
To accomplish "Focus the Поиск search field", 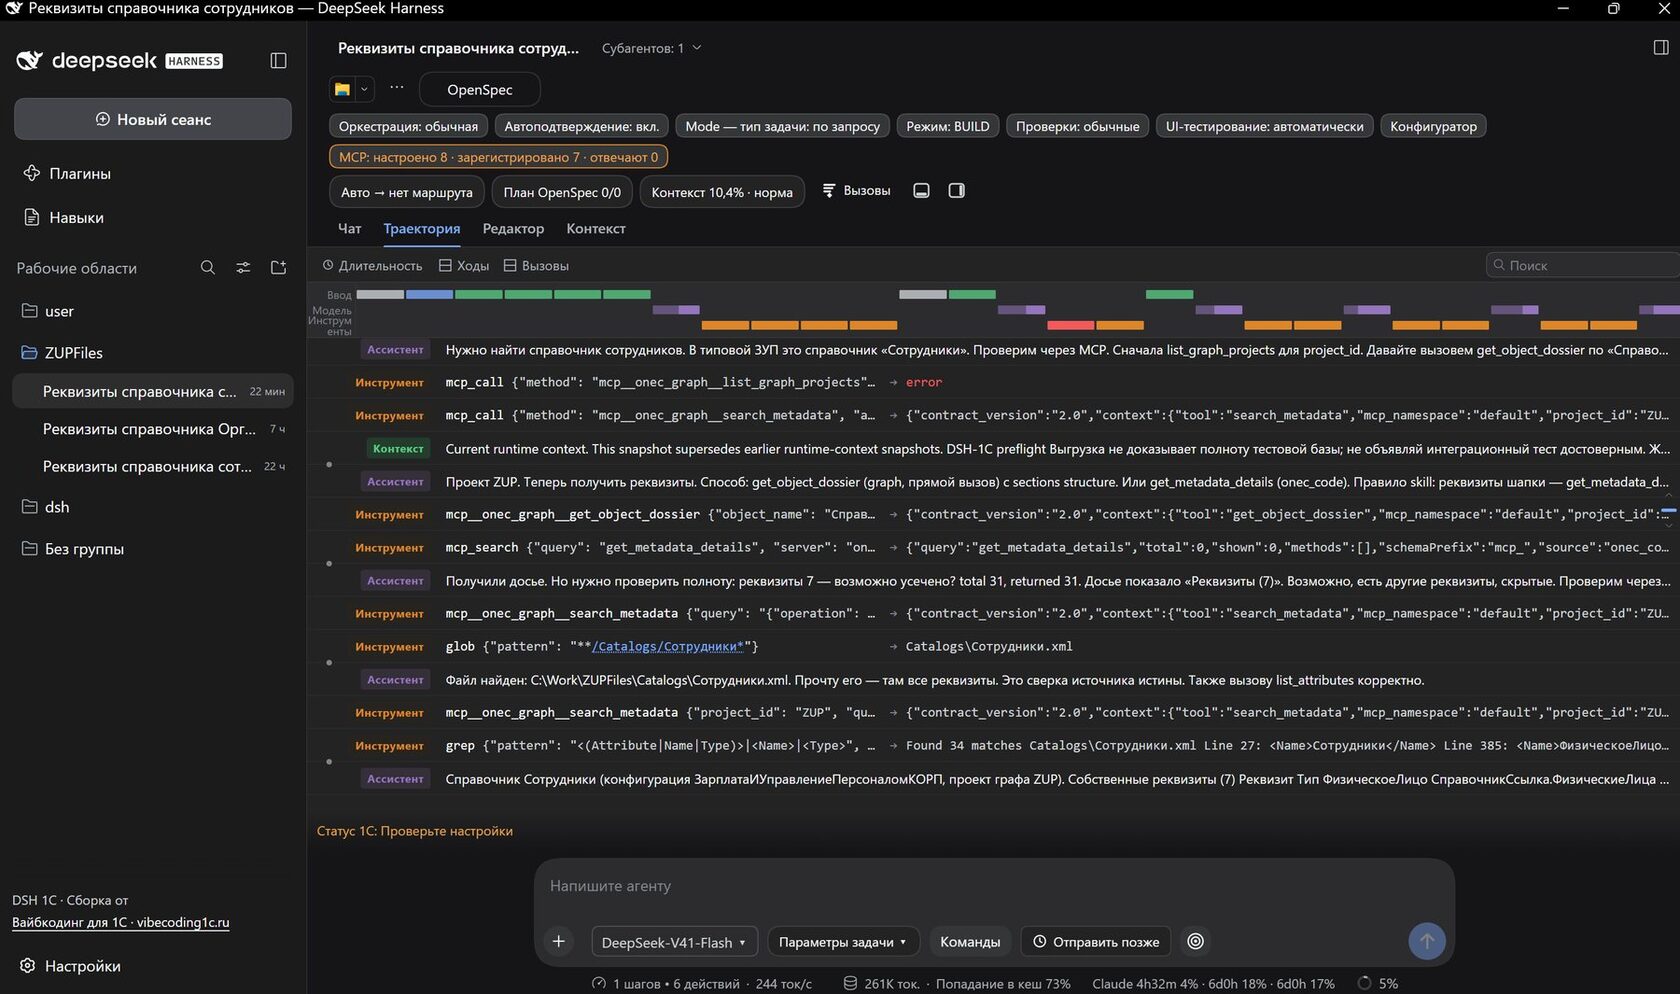I will click(x=1583, y=265).
